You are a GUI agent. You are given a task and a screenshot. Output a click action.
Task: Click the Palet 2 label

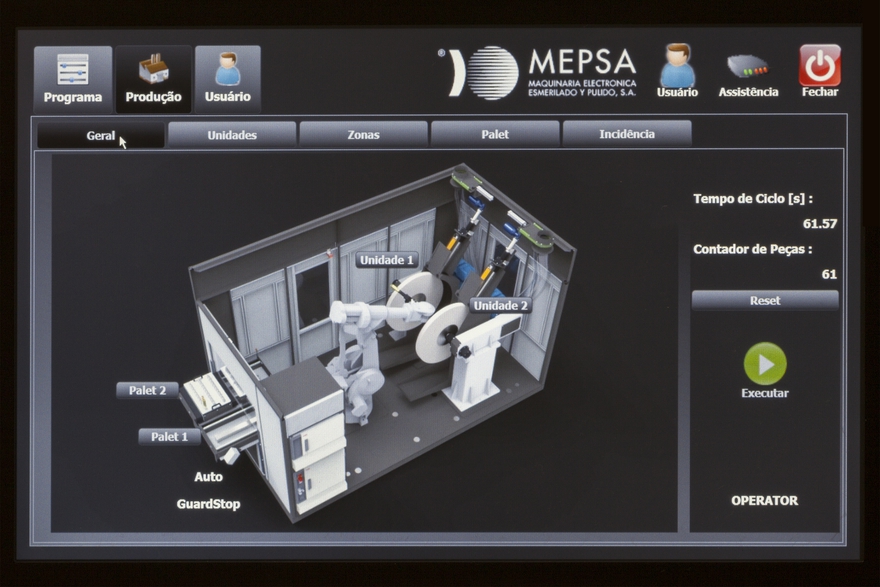pos(148,390)
